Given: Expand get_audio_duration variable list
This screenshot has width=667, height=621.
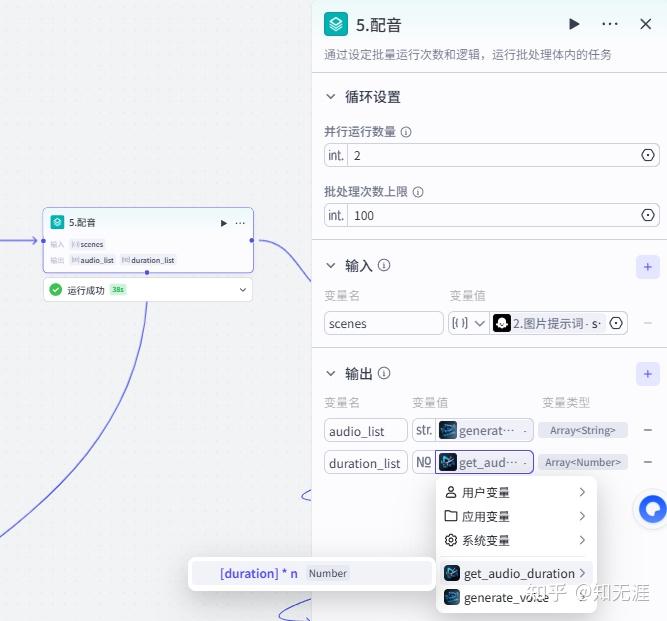Looking at the screenshot, I should coord(515,573).
